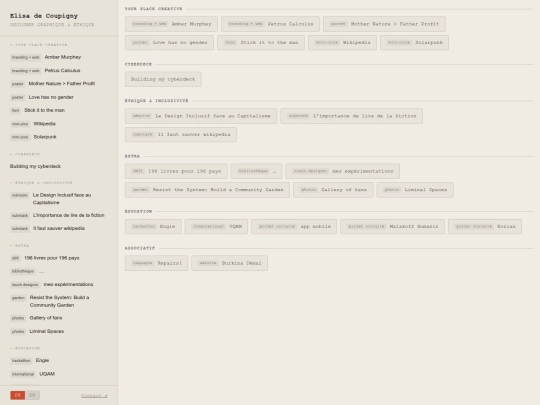Open the 196 livres pour 196 pays card

(x=176, y=171)
